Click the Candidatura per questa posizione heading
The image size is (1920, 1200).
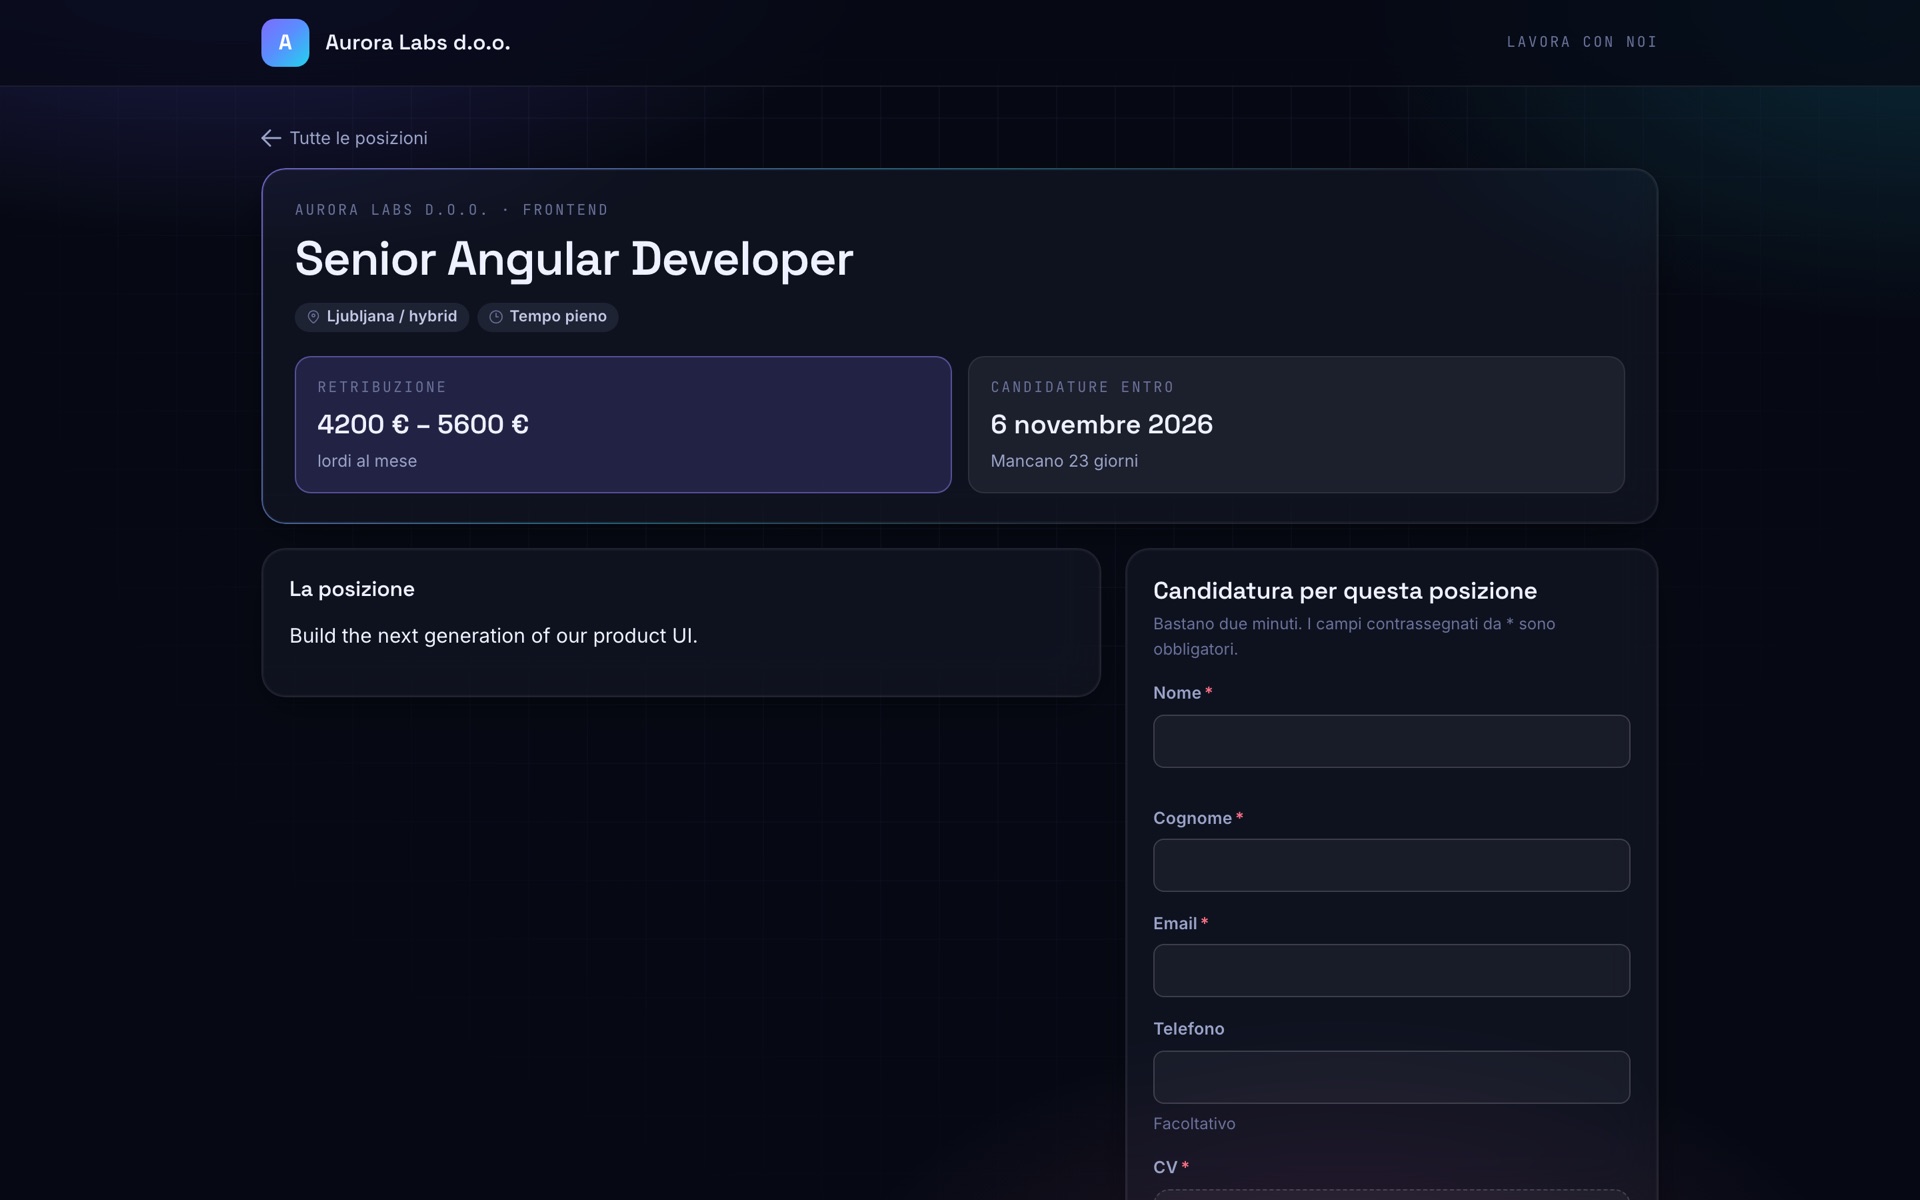click(1345, 591)
